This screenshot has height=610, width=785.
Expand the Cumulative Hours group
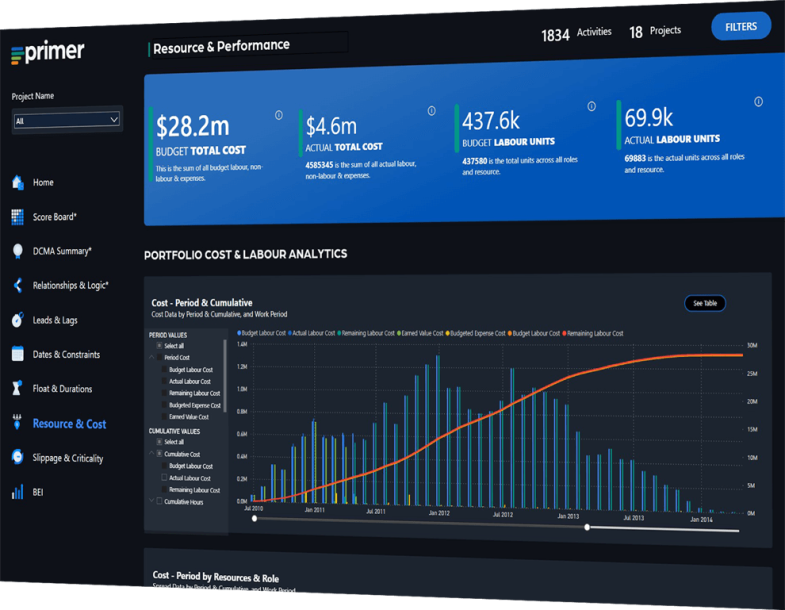pos(152,501)
